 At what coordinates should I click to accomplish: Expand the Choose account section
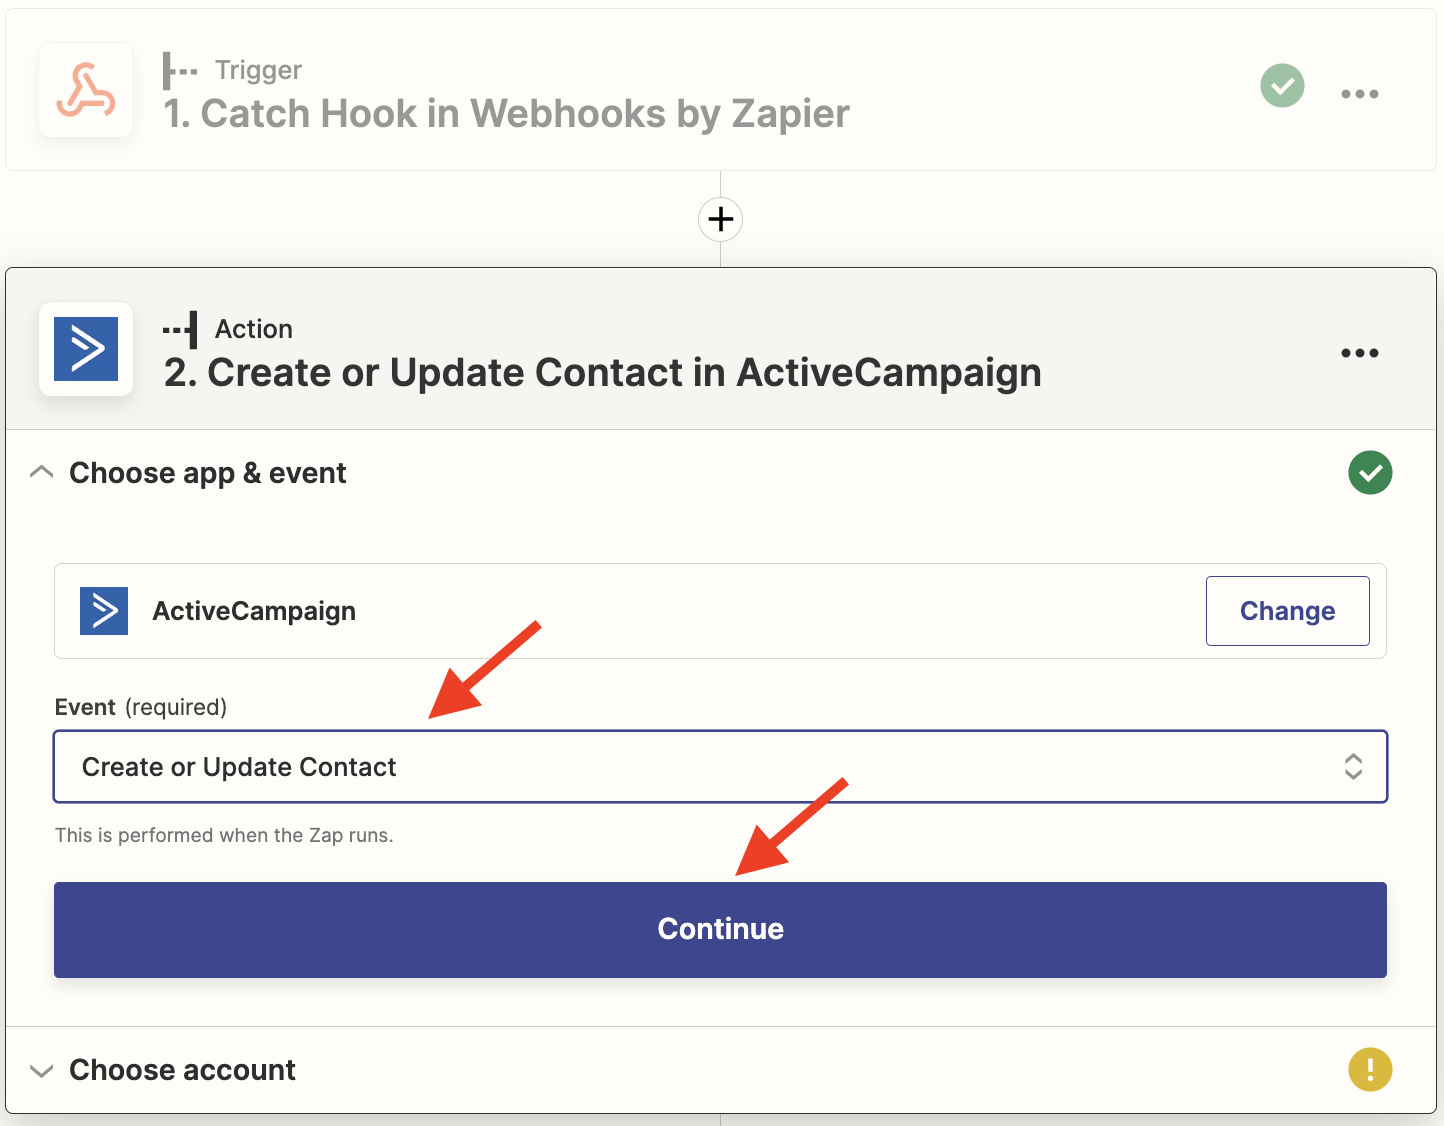(42, 1071)
